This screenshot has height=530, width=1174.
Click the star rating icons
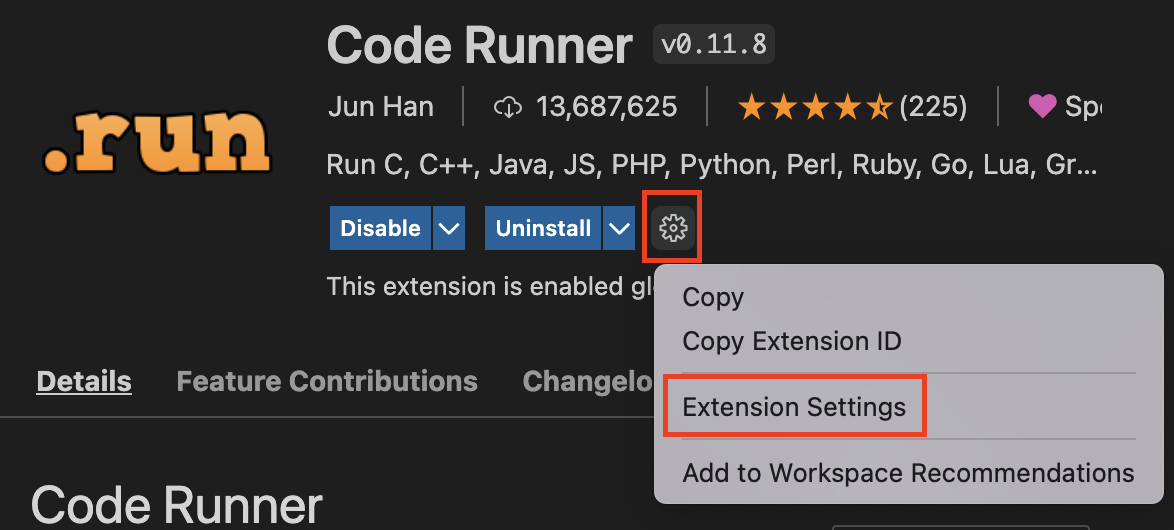point(815,108)
